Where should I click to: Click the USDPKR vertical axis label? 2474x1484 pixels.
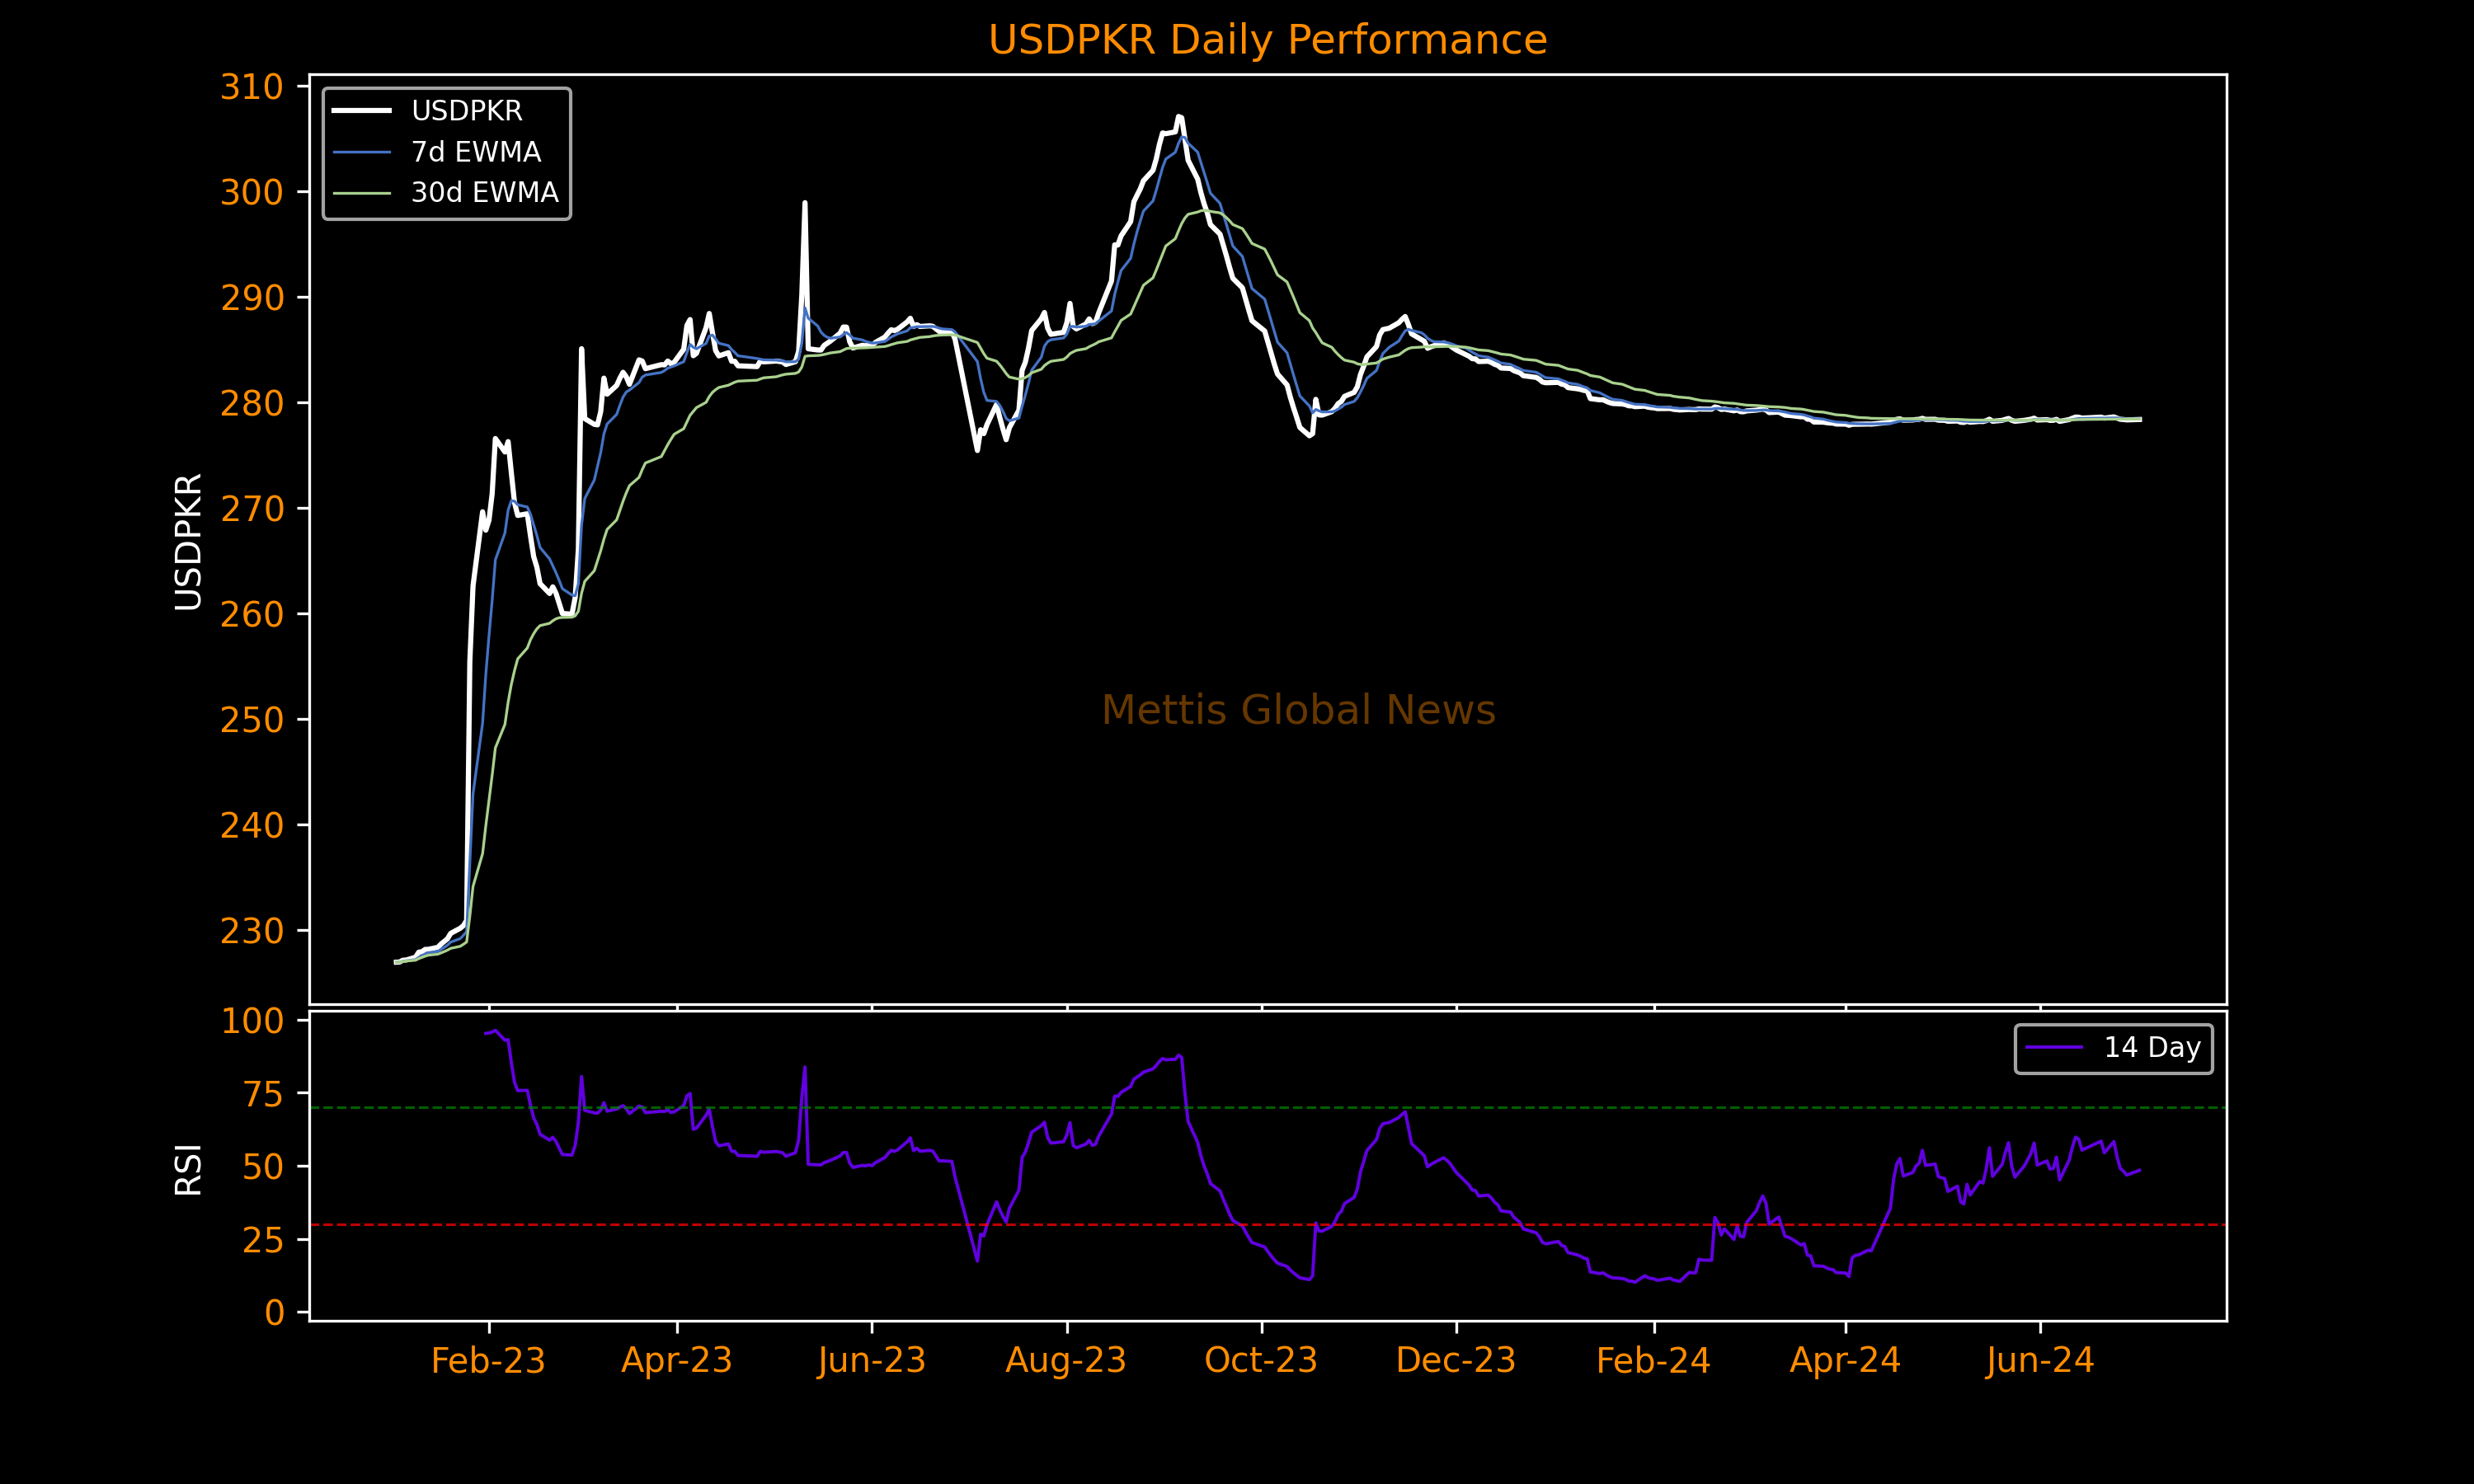click(188, 541)
